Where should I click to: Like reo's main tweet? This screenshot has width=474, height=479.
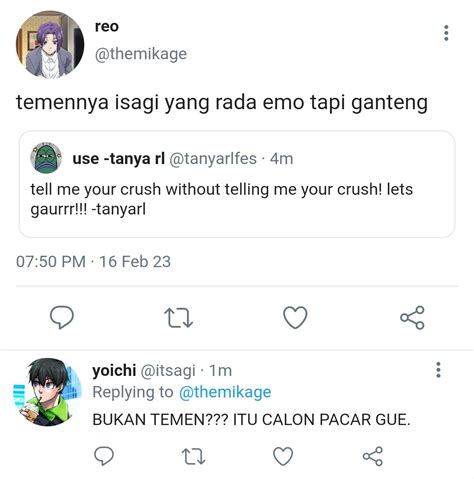[295, 317]
